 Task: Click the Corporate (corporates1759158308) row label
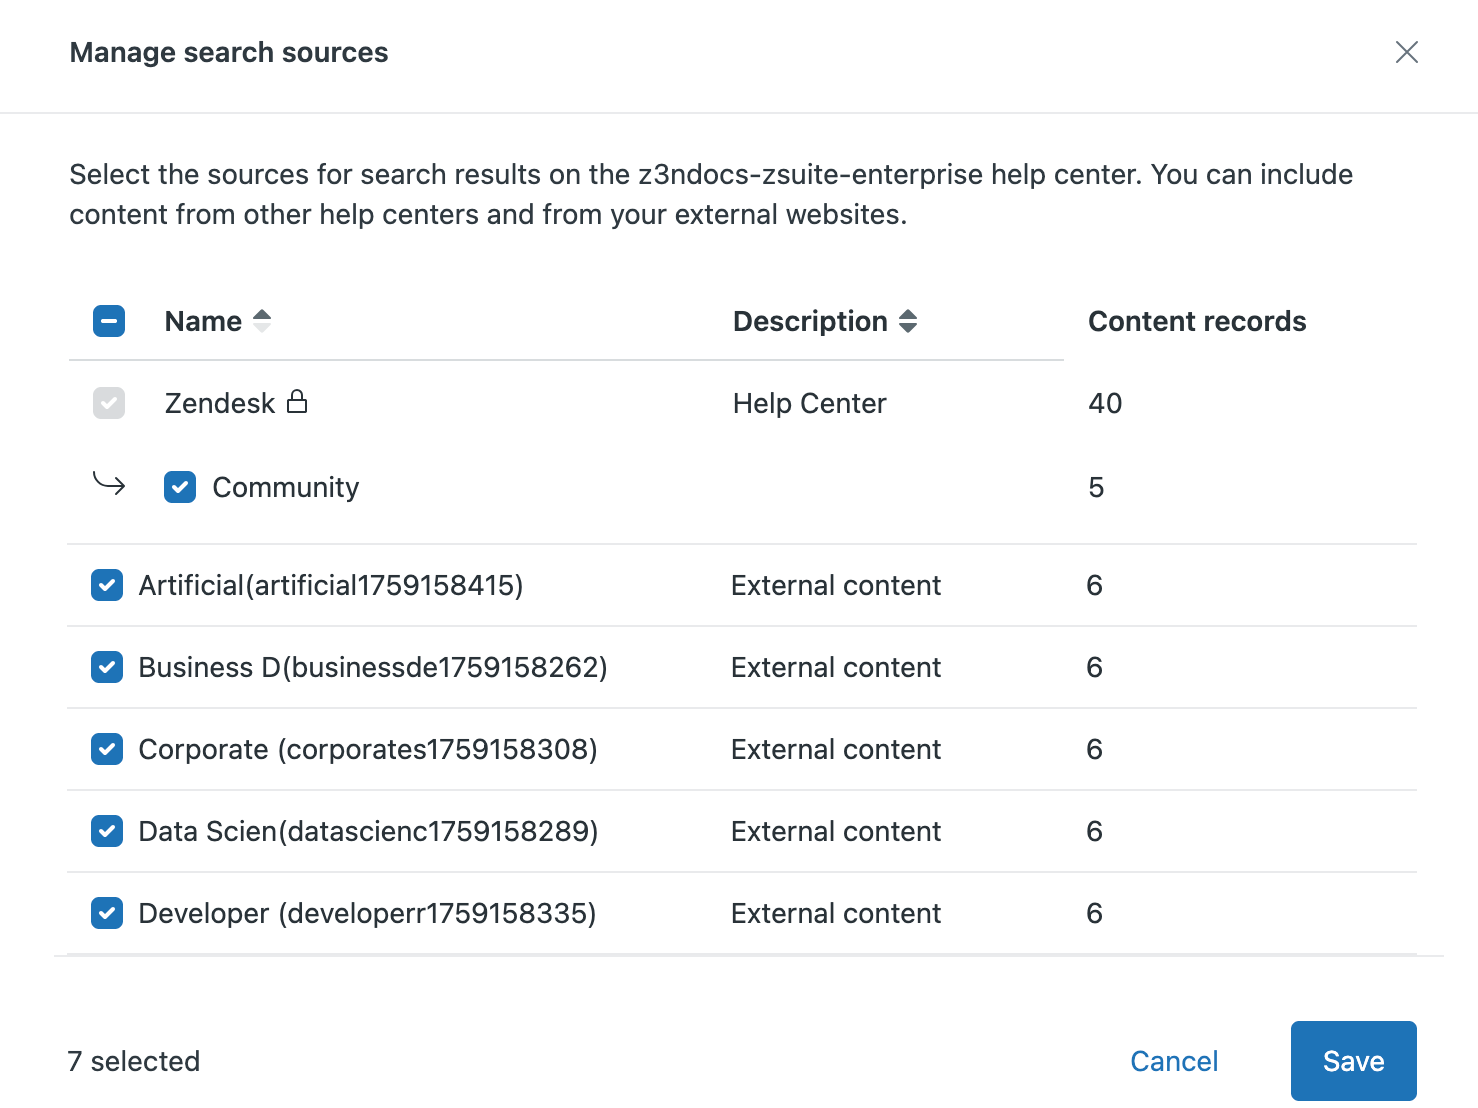[367, 749]
